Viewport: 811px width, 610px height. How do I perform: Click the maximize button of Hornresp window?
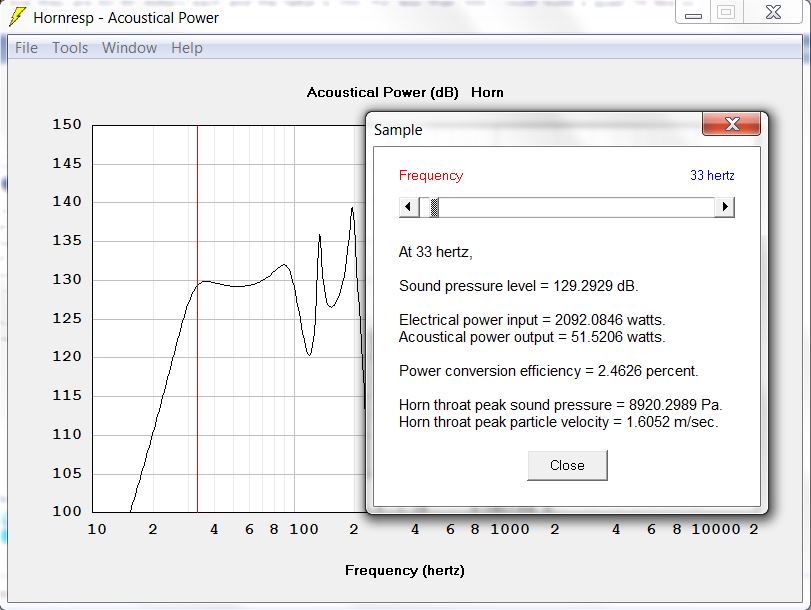click(x=726, y=12)
